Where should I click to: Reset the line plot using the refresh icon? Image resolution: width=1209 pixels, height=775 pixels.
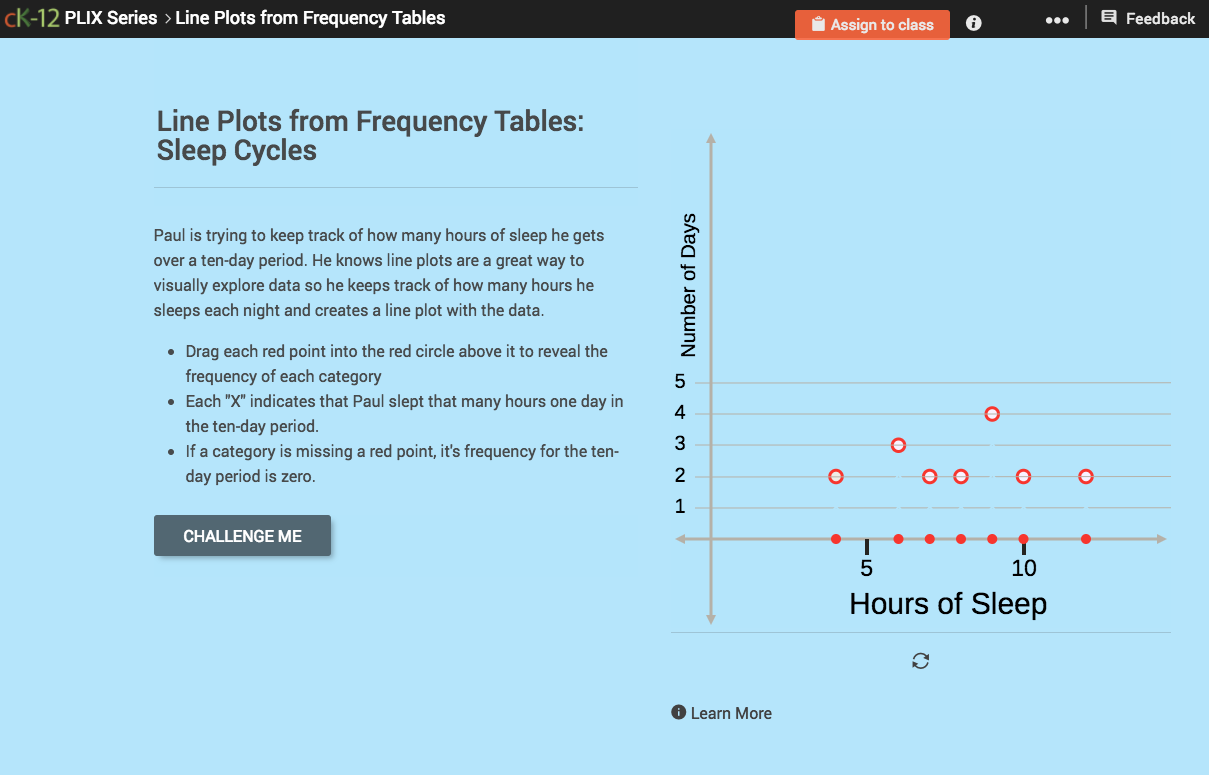tap(920, 660)
